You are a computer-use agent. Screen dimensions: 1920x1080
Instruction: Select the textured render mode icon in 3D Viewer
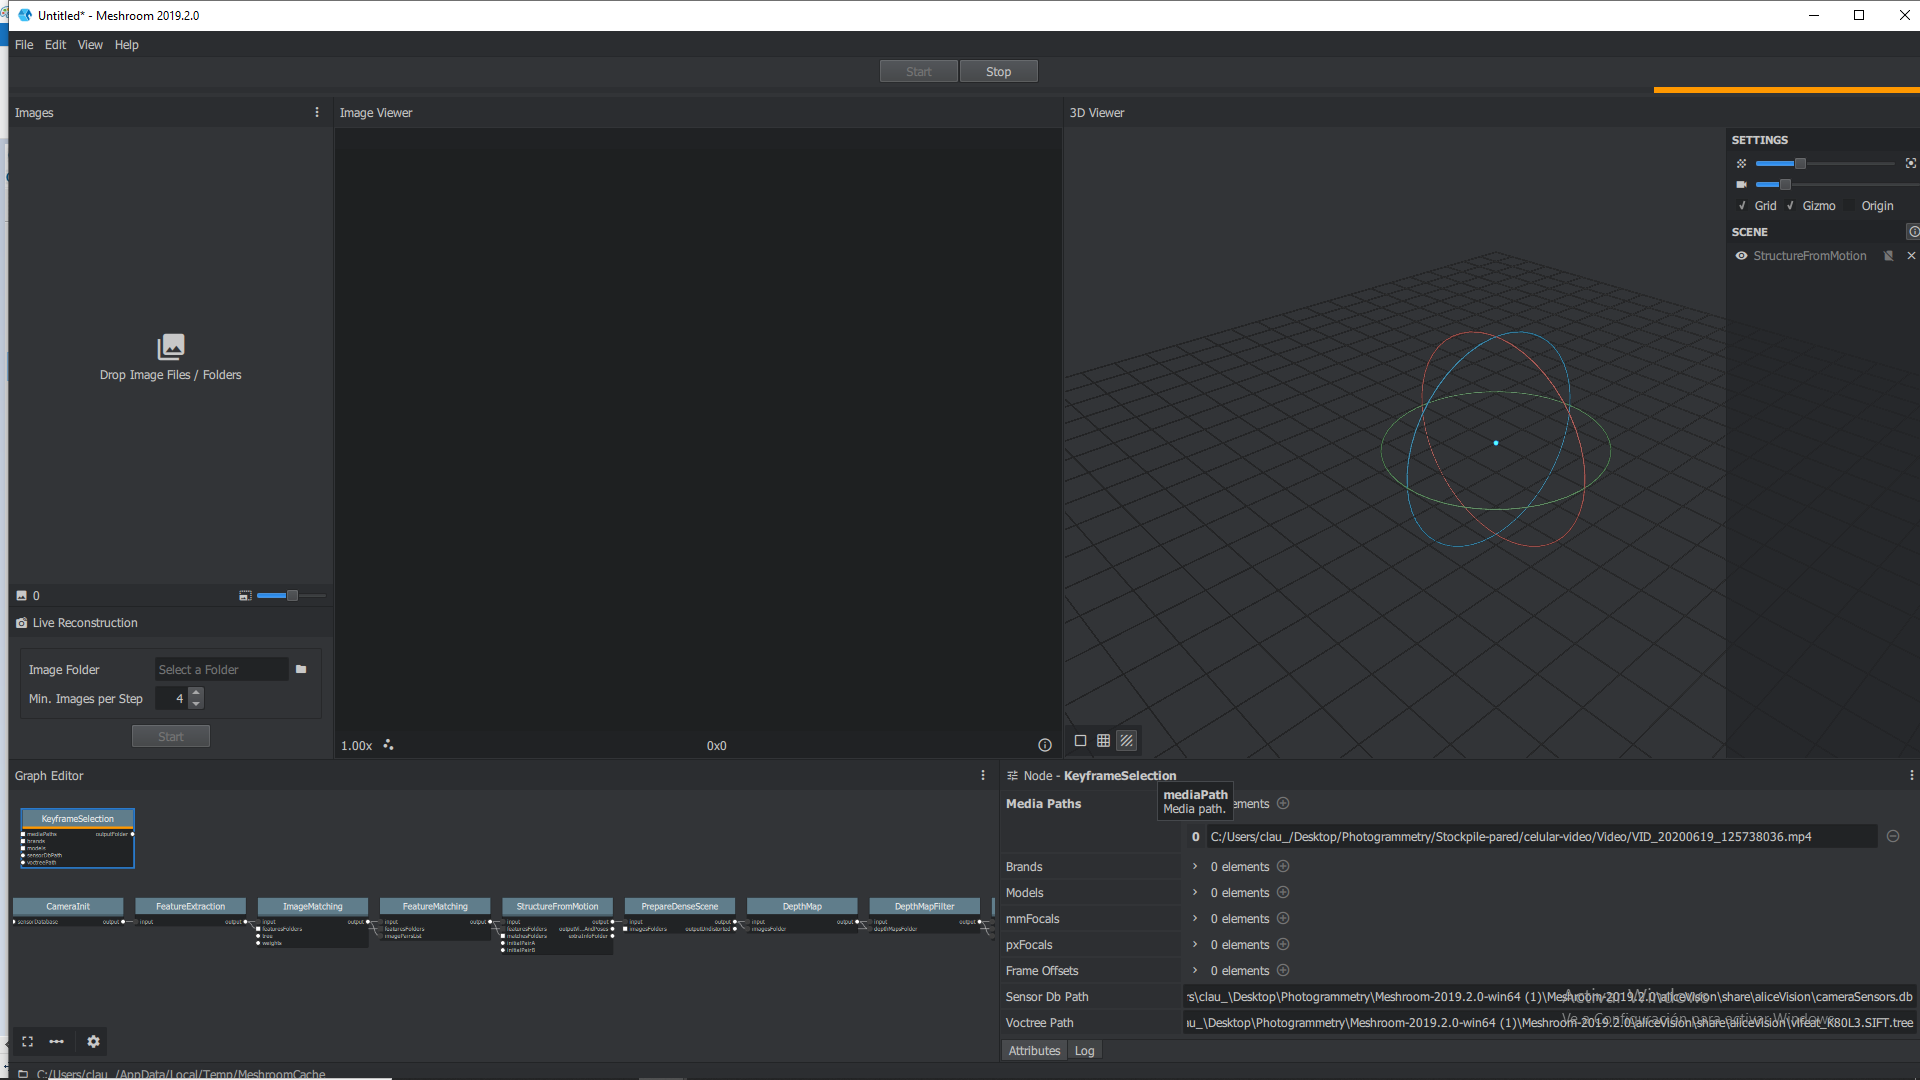pos(1126,741)
